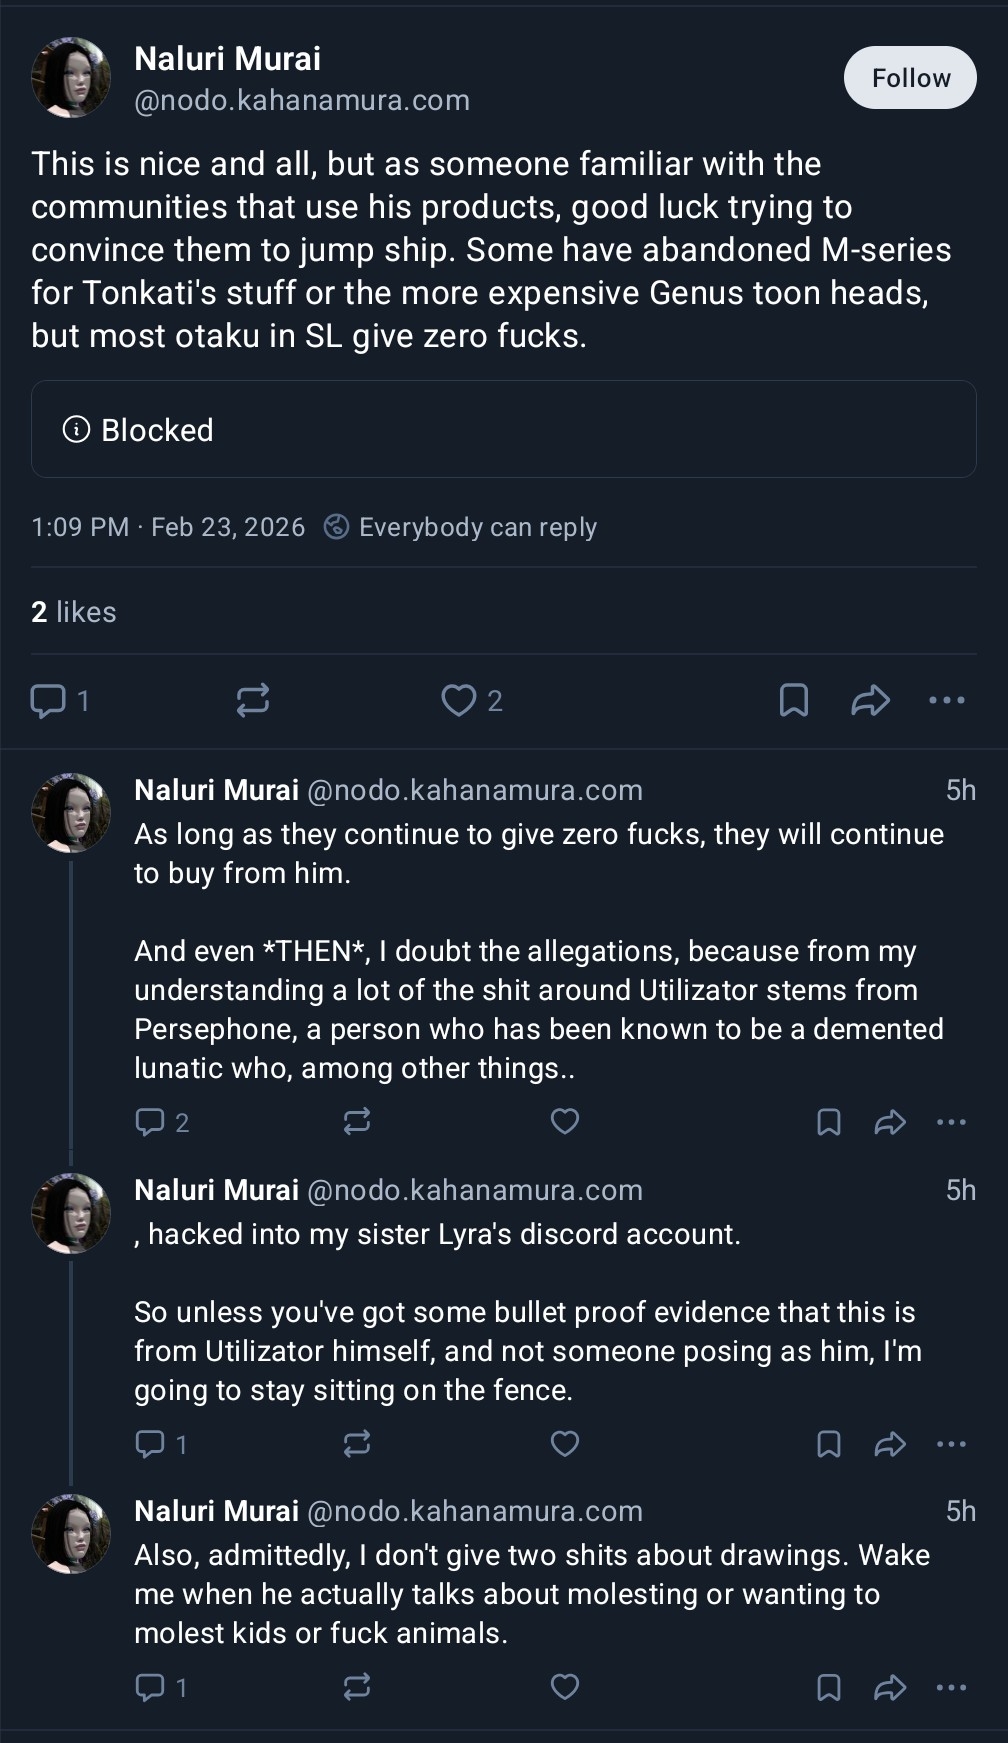Bookmark the main post

coord(793,700)
